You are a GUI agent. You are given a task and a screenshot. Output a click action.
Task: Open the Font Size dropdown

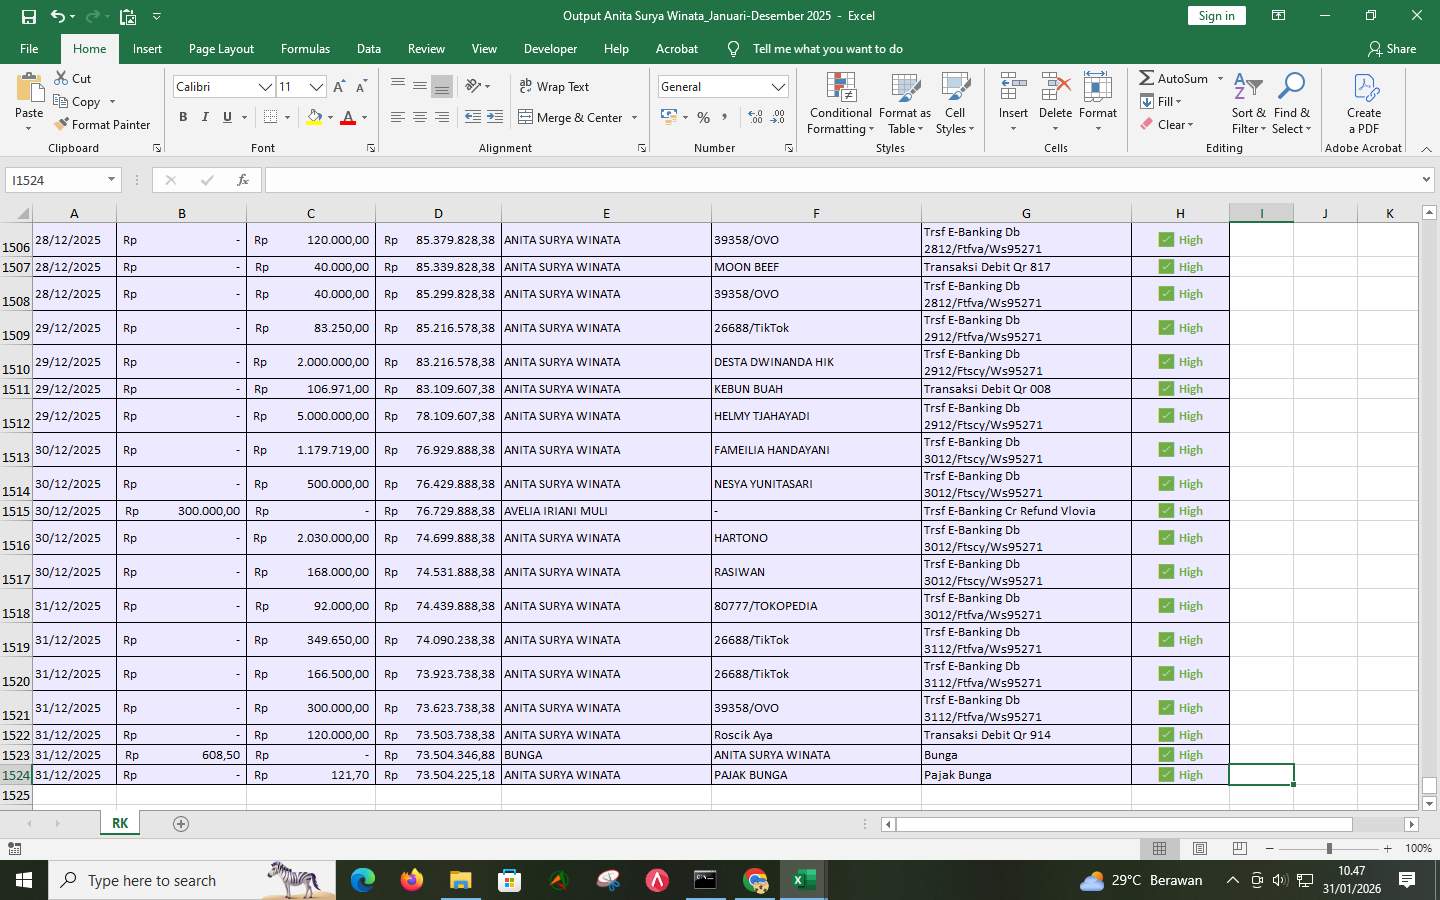pyautogui.click(x=316, y=87)
